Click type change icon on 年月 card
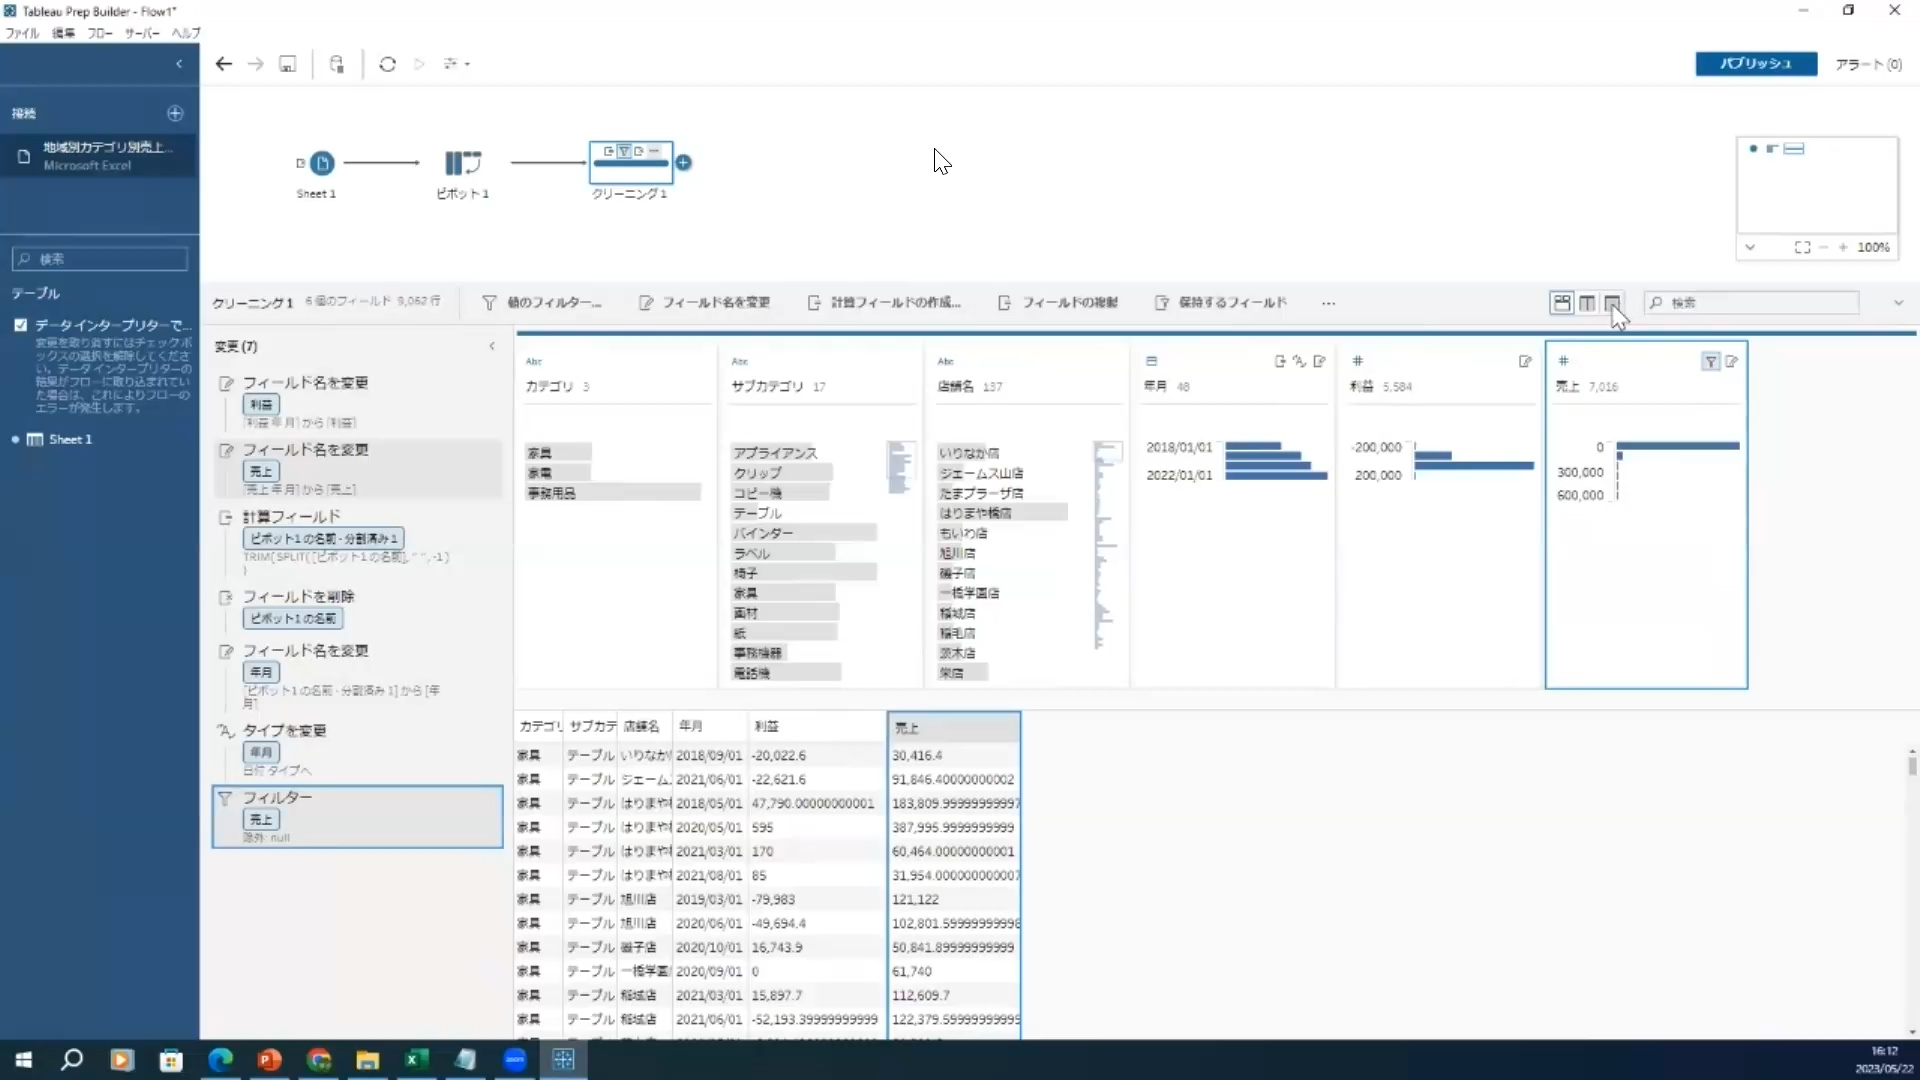This screenshot has height=1080, width=1920. tap(1299, 362)
